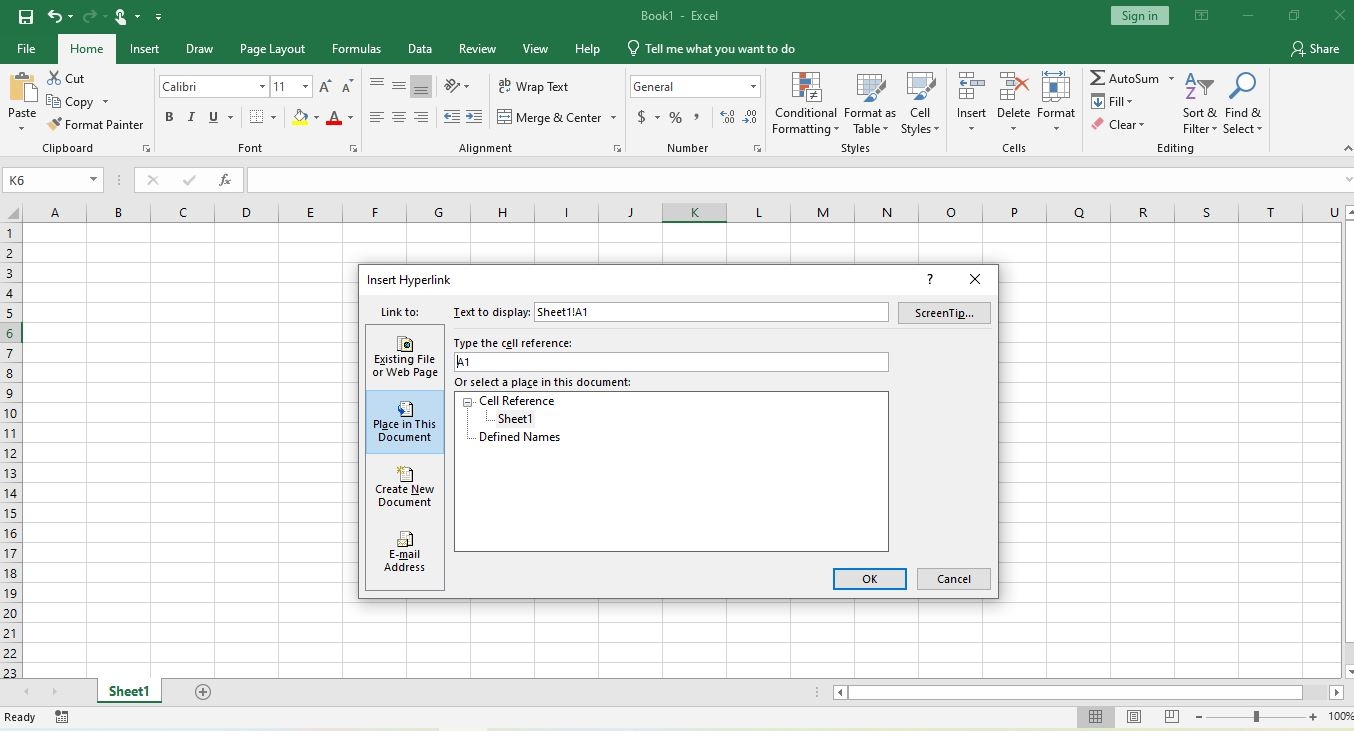The height and width of the screenshot is (731, 1354).
Task: Click the Tell me search box
Action: pyautogui.click(x=710, y=48)
